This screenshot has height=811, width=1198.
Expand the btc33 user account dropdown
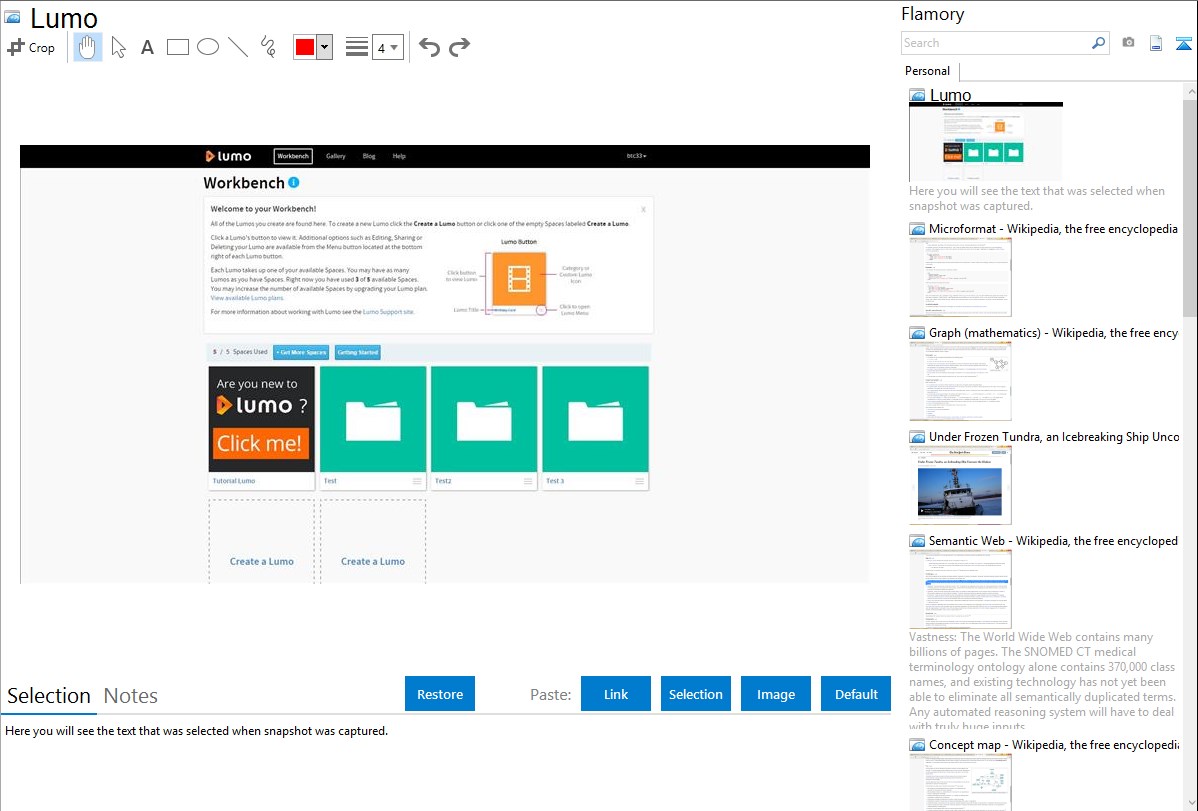click(636, 156)
